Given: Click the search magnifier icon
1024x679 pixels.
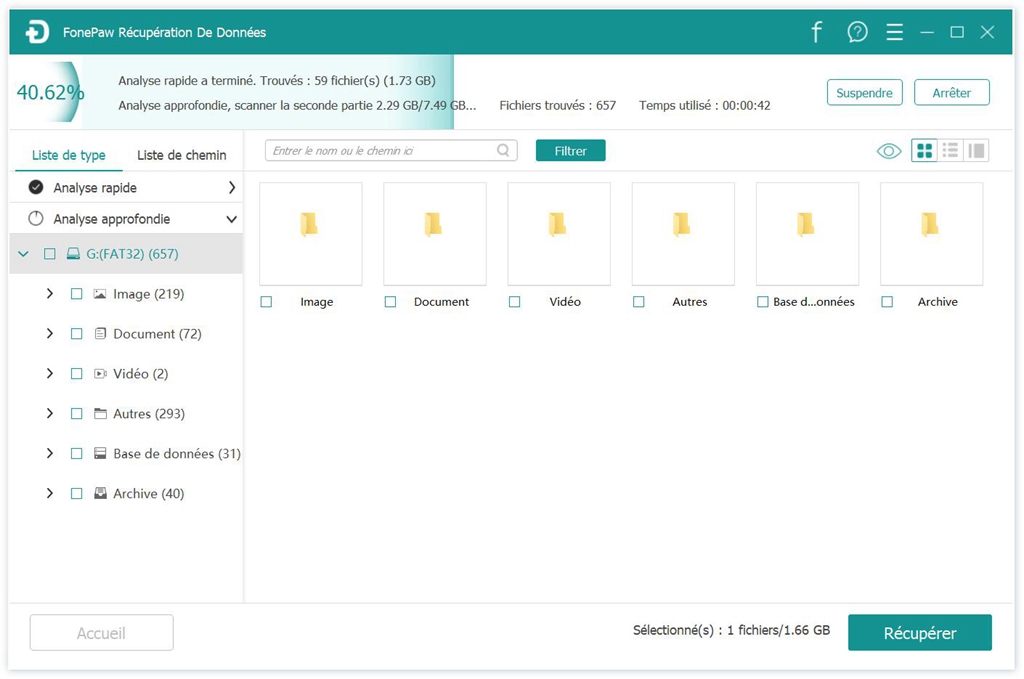Looking at the screenshot, I should tap(503, 150).
